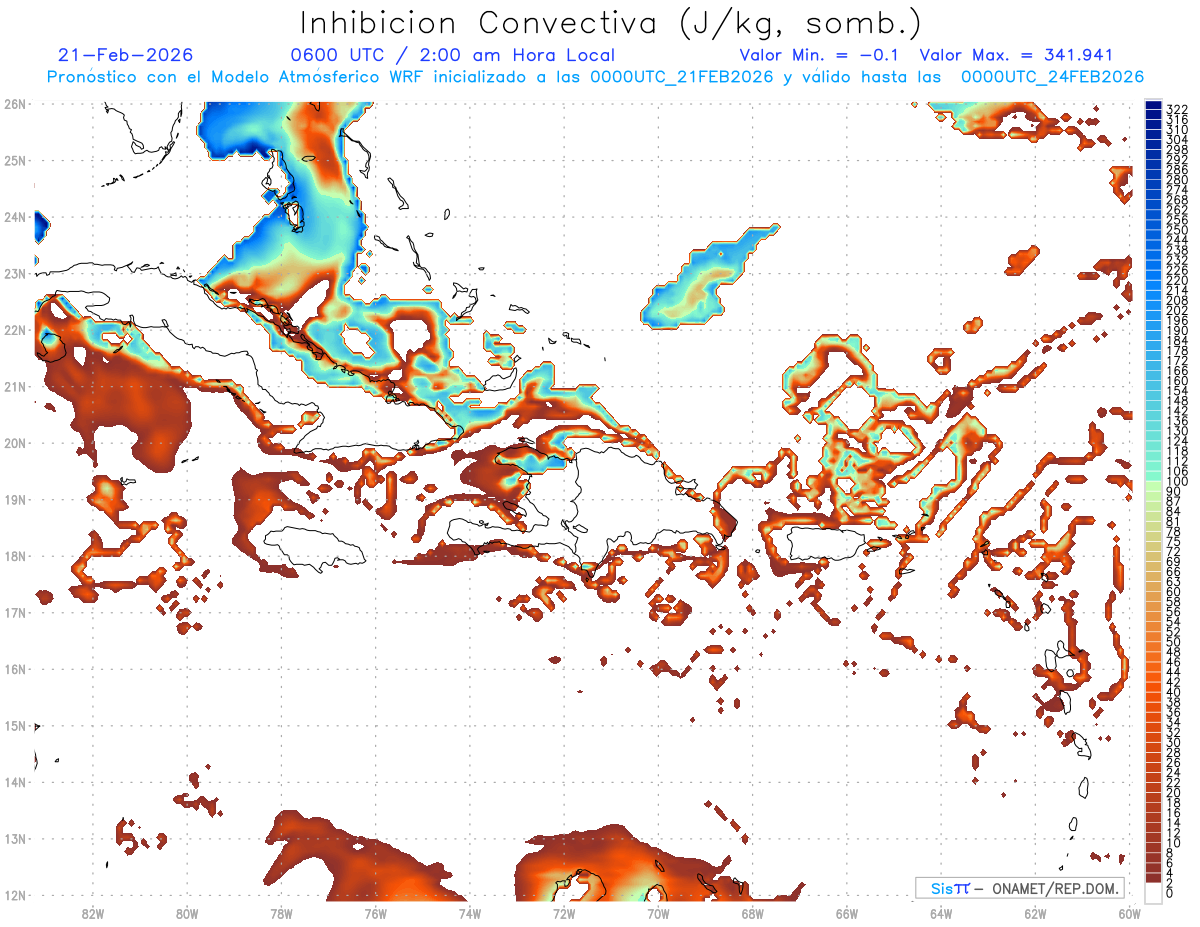Screen dimensions: 1200x927
Task: Click the "17N" latitude label
Action: click(14, 612)
